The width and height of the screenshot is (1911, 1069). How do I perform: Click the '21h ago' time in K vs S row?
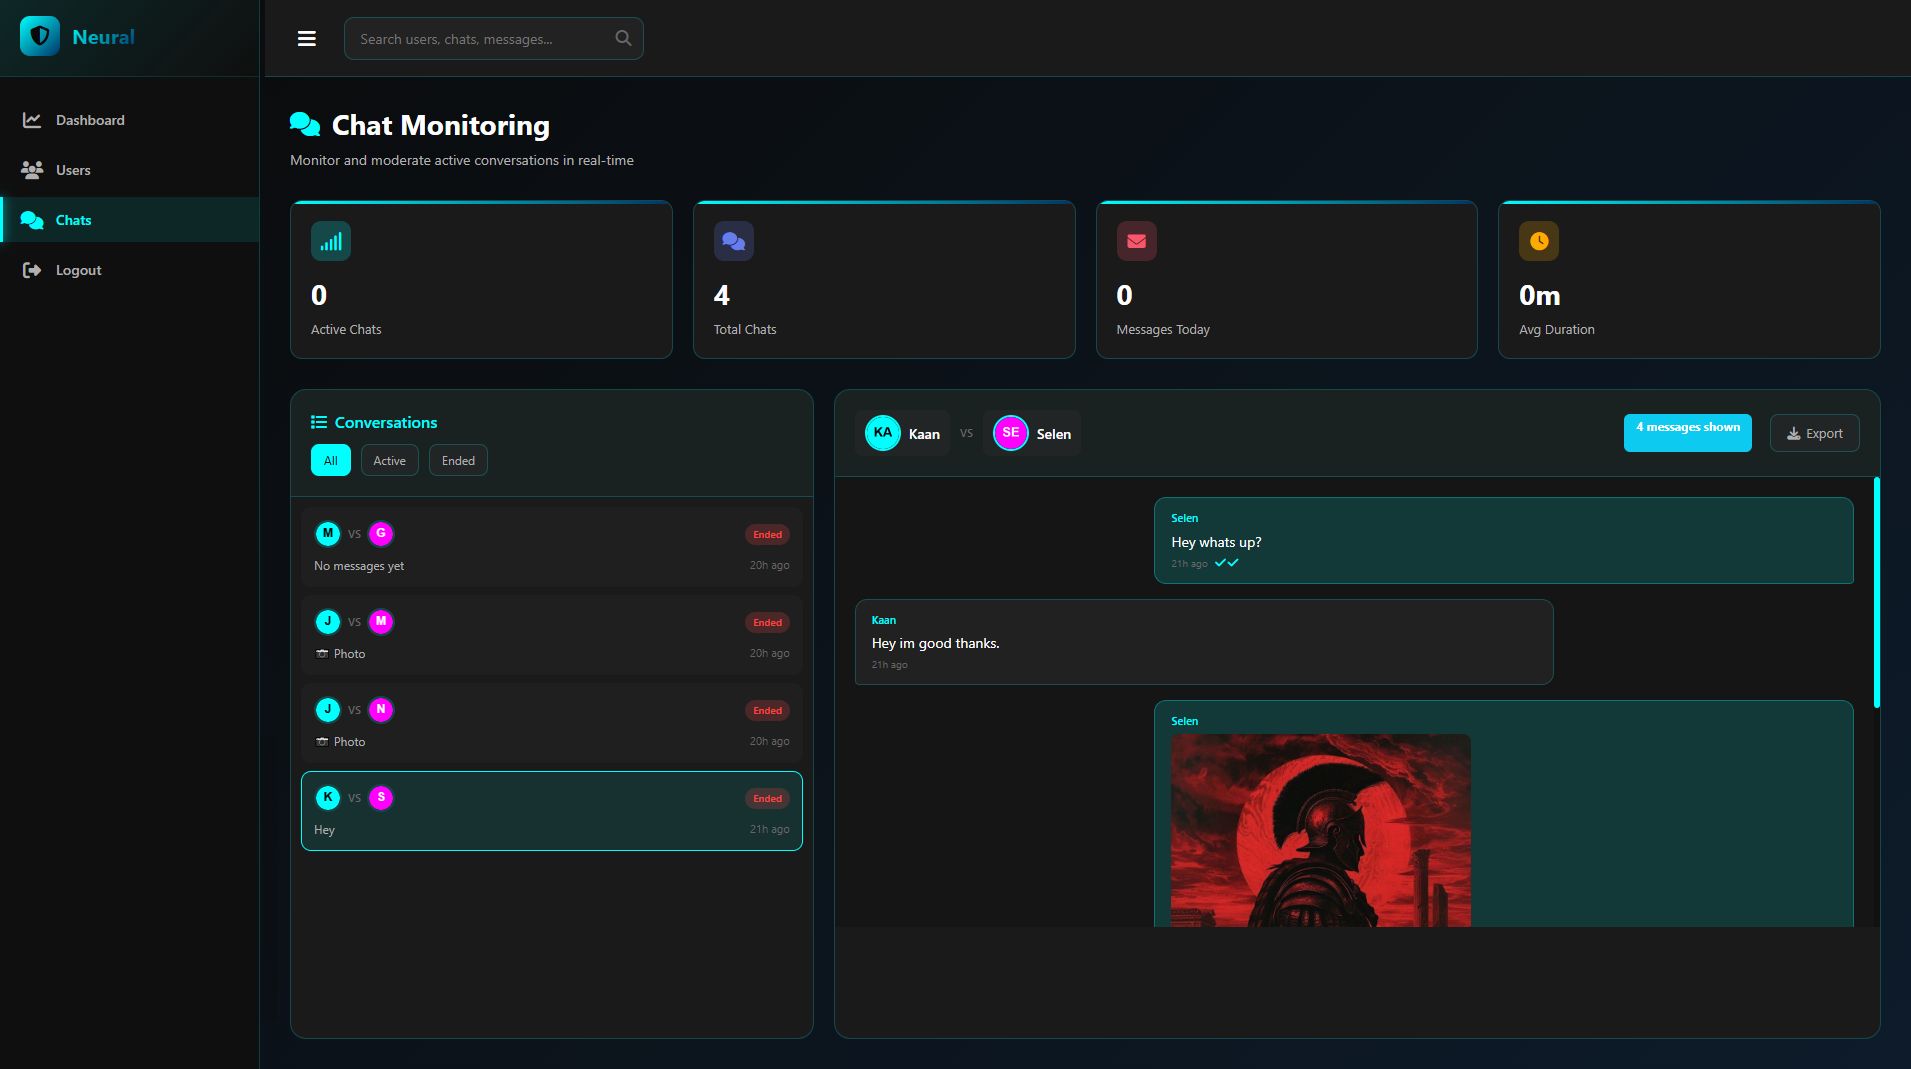tap(770, 830)
